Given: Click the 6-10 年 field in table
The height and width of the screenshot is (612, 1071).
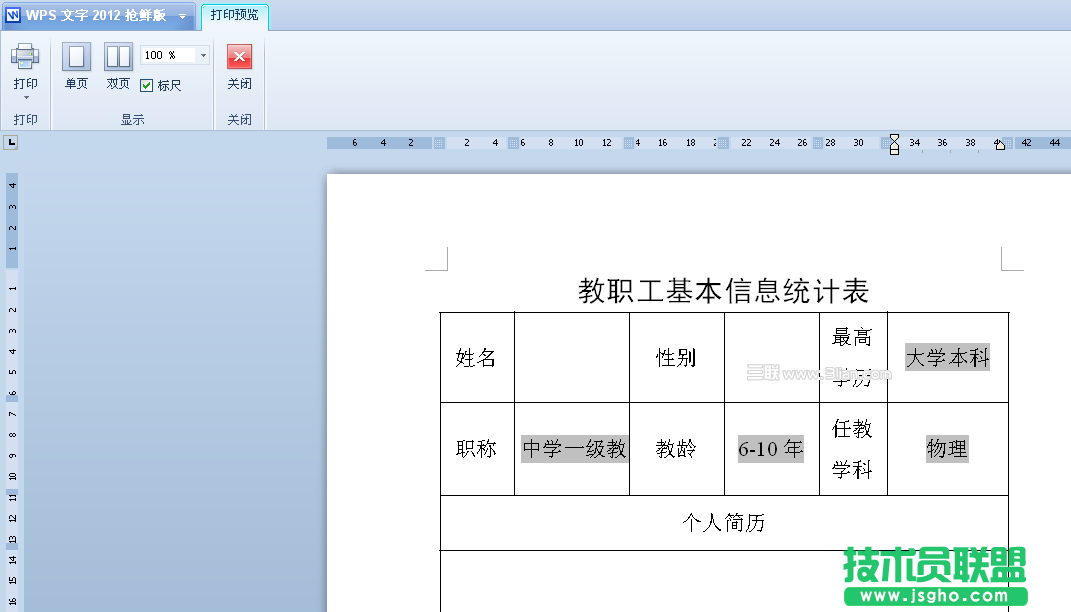Looking at the screenshot, I should click(x=770, y=449).
